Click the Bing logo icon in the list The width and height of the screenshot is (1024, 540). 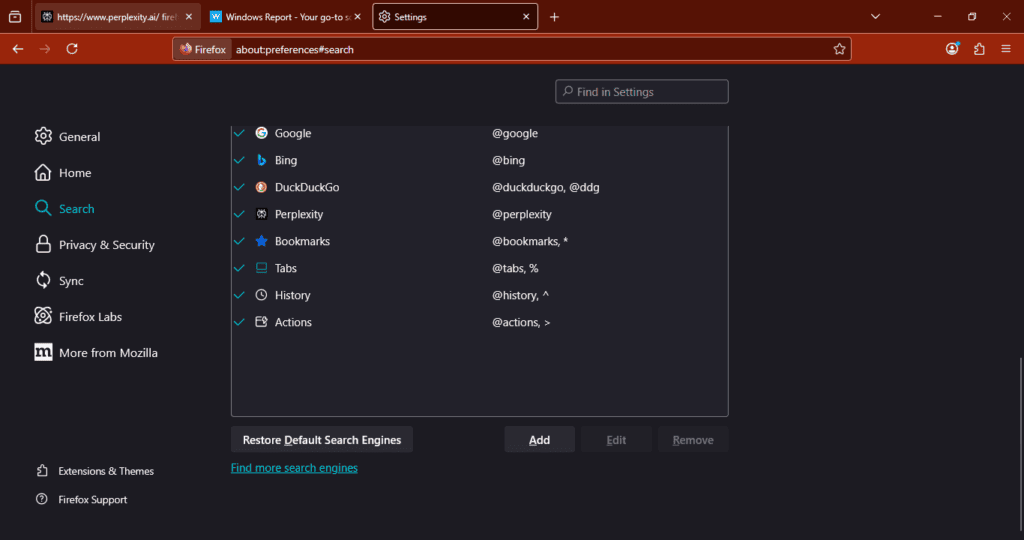pos(261,160)
